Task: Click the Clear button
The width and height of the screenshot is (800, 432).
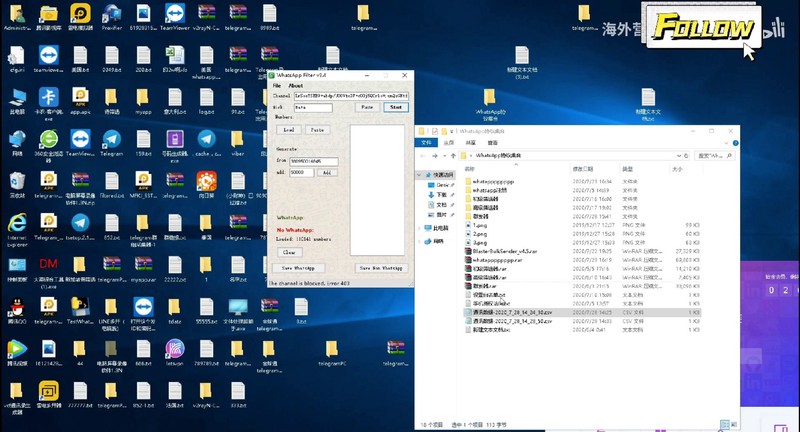Action: [289, 252]
